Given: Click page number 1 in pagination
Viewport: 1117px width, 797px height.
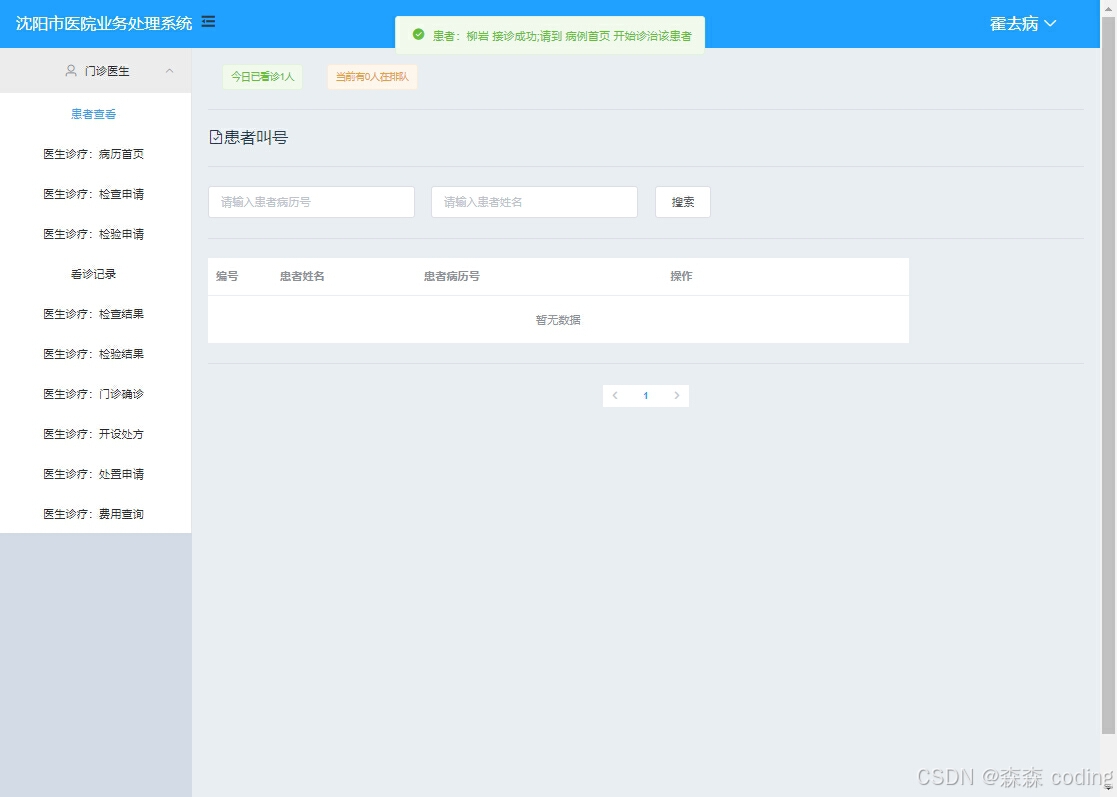Looking at the screenshot, I should 645,396.
